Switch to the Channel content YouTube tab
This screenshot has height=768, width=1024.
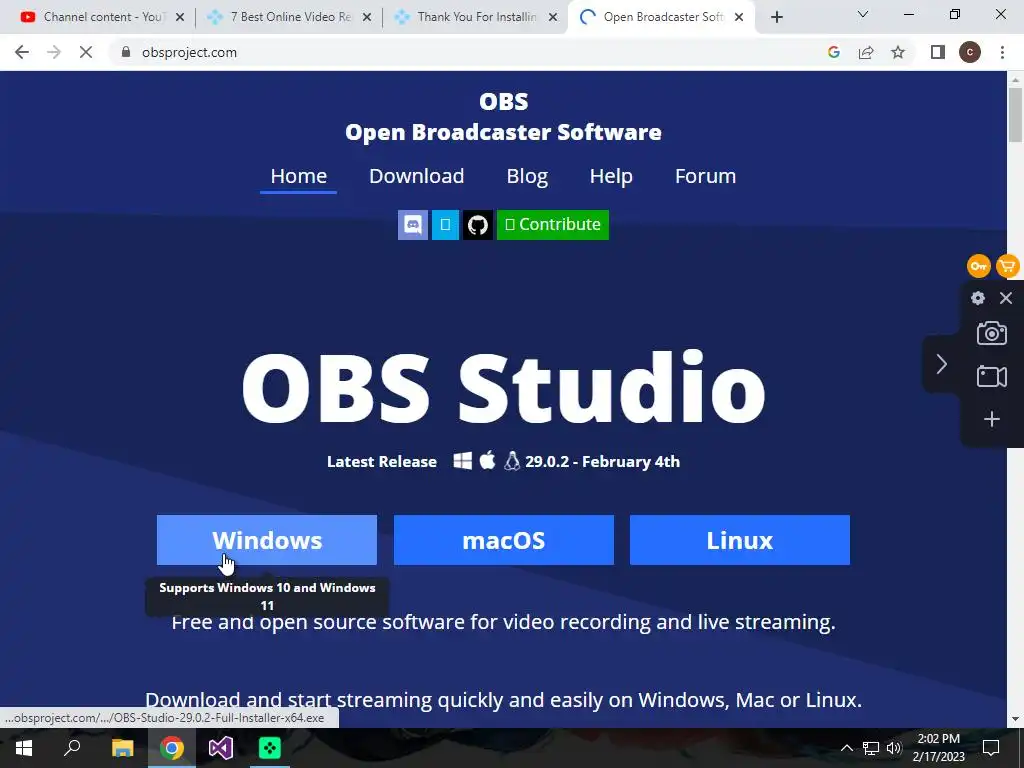98,17
